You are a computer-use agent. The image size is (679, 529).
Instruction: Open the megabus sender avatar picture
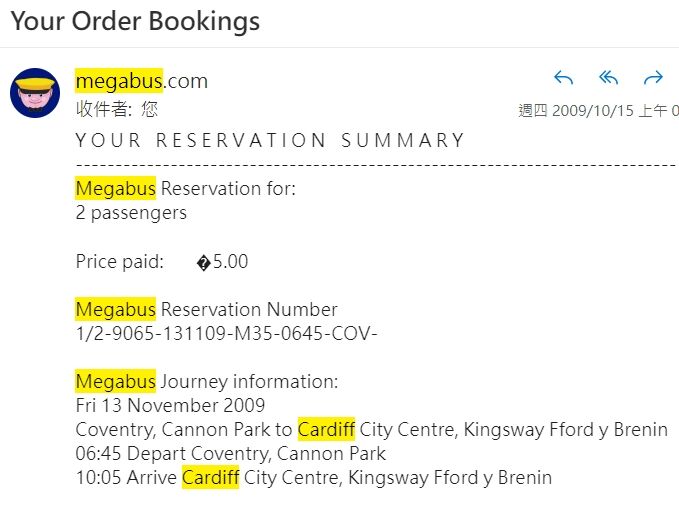pyautogui.click(x=35, y=93)
